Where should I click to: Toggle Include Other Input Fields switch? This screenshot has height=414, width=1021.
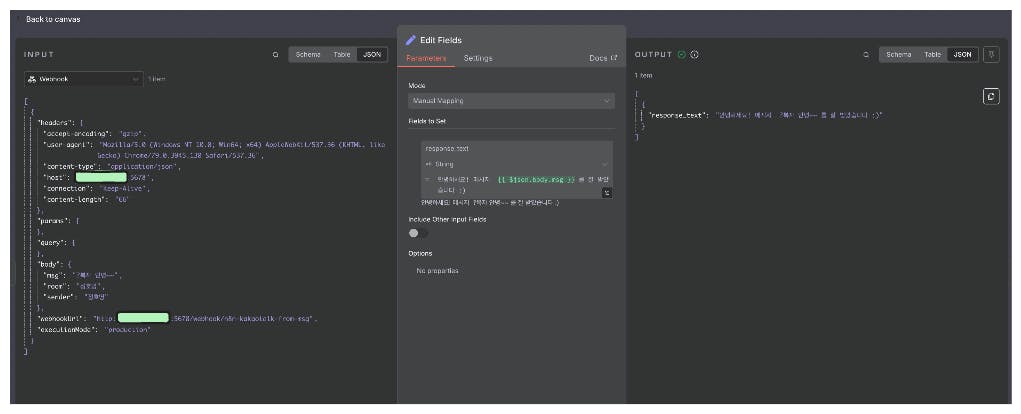click(x=417, y=233)
